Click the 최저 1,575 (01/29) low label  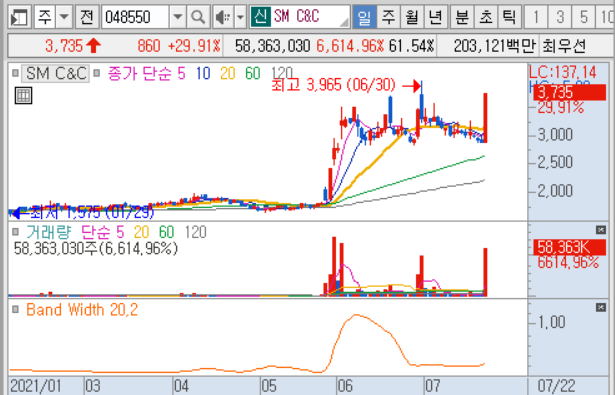click(x=92, y=212)
